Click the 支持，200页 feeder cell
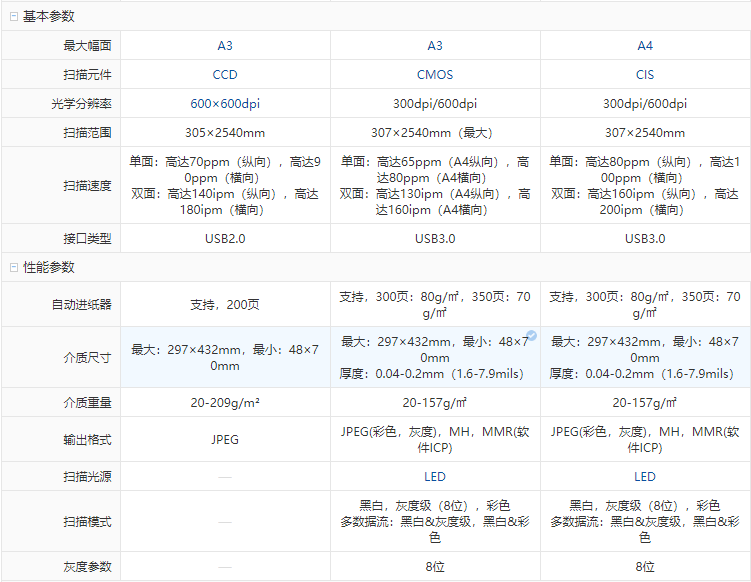The height and width of the screenshot is (582, 751). 225,305
